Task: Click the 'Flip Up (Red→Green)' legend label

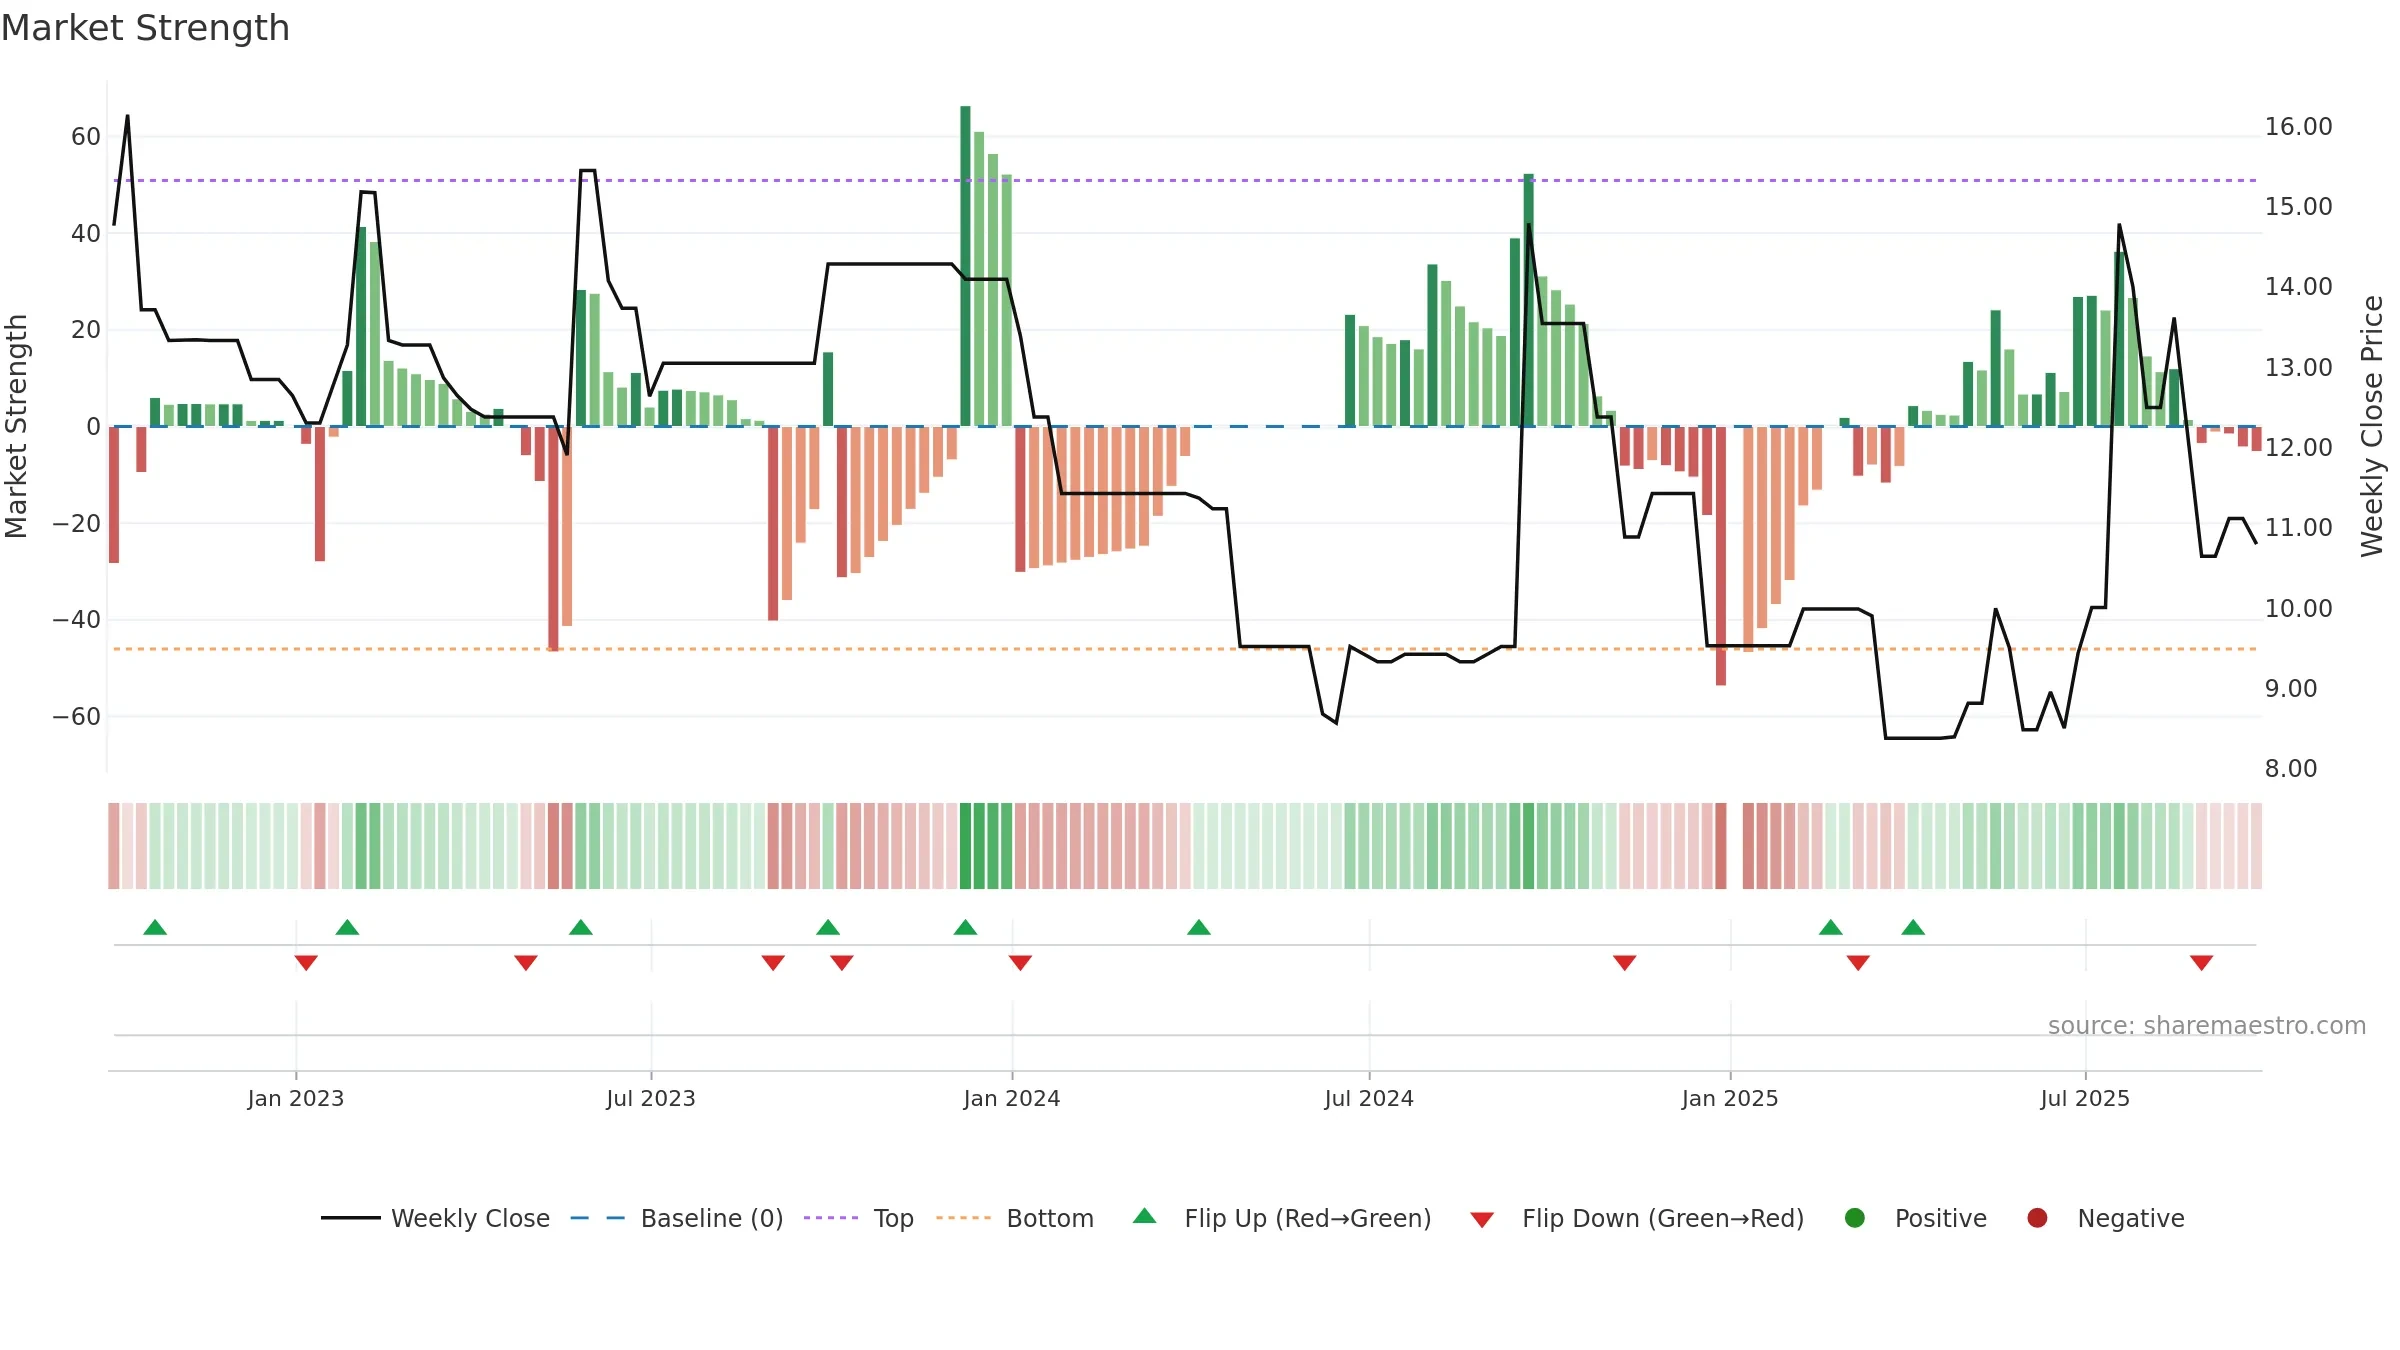Action: pyautogui.click(x=1308, y=1218)
